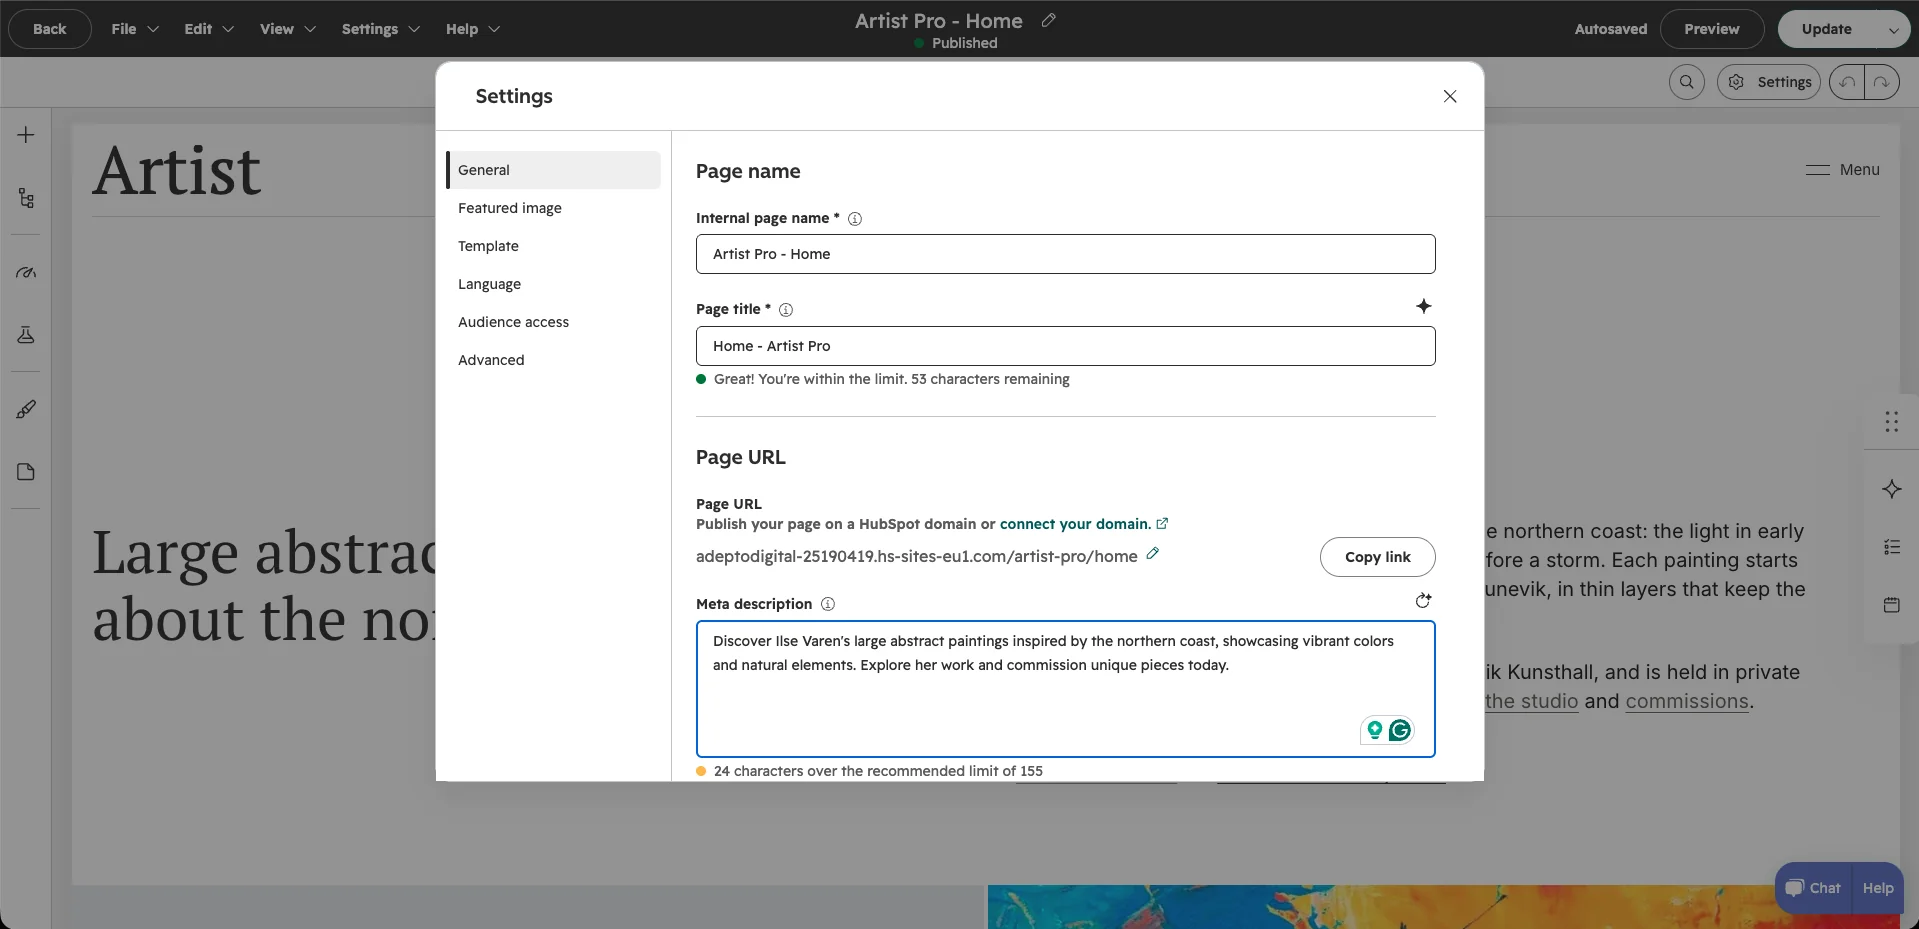Open the site tree icon in left sidebar
1919x929 pixels.
[26, 198]
